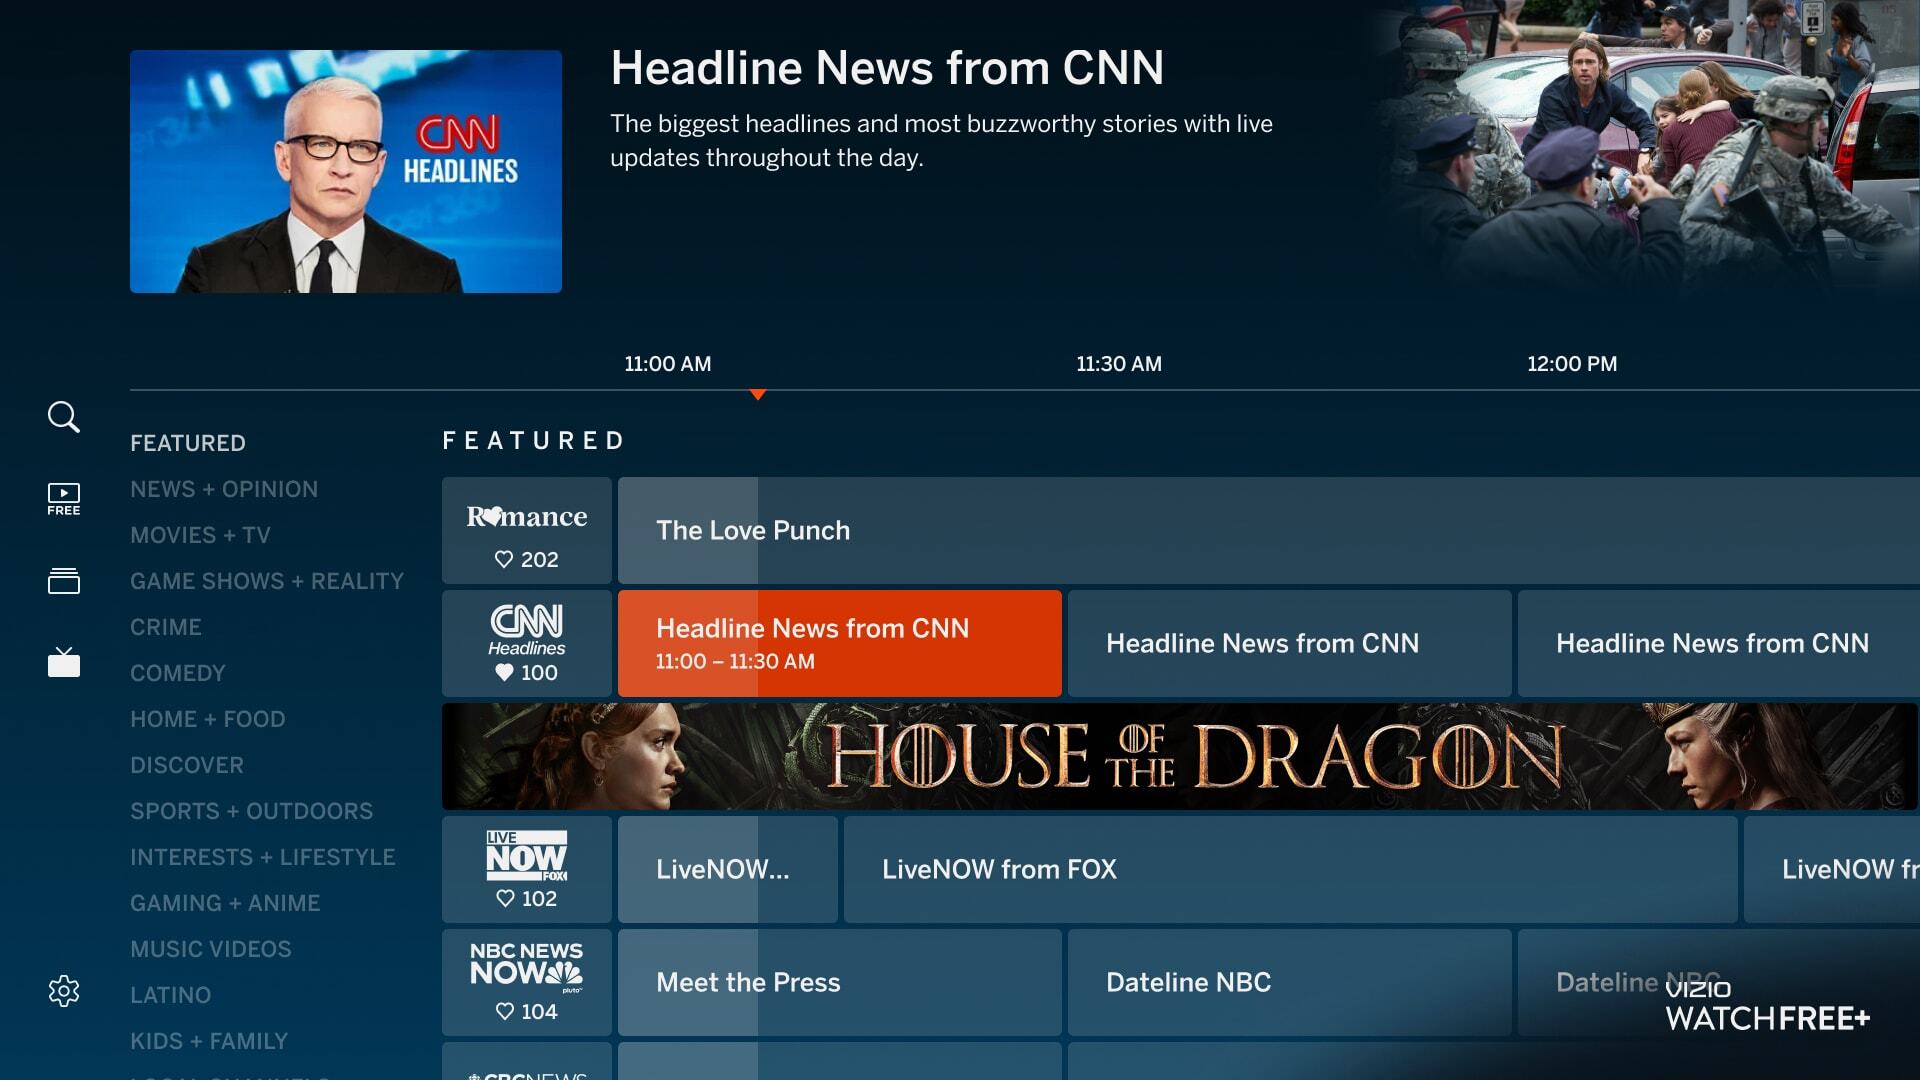Select the currently airing Headline News from CNN
The height and width of the screenshot is (1080, 1920).
click(x=840, y=643)
